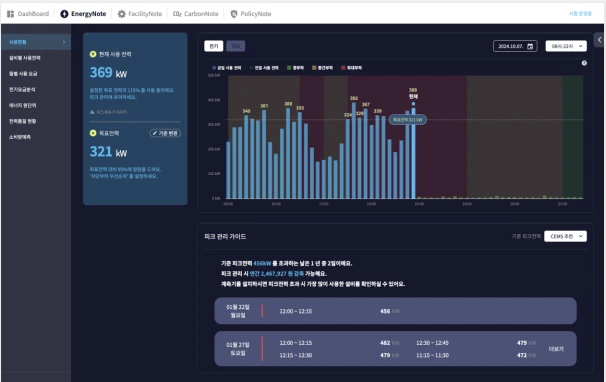Click the highlighted current bar labeled 369
The width and height of the screenshot is (606, 382).
click(x=414, y=153)
